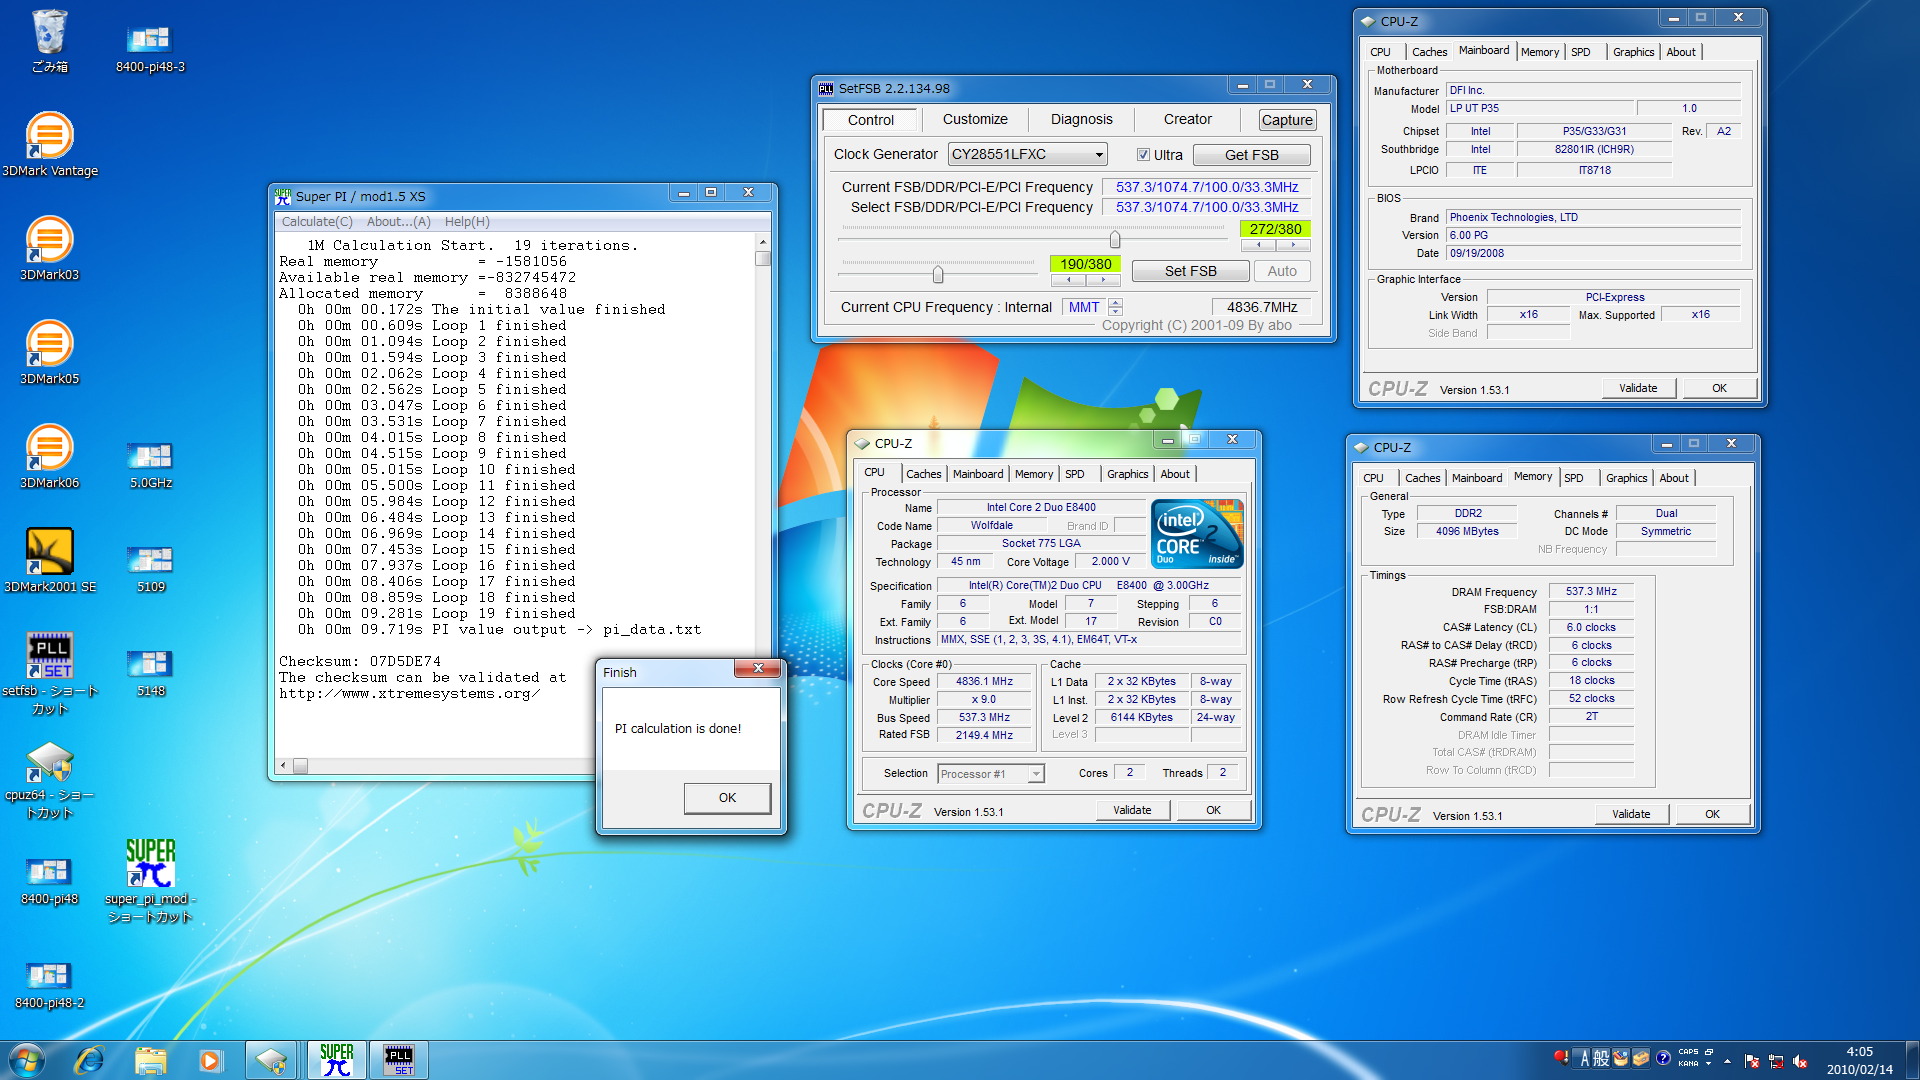The width and height of the screenshot is (1920, 1080).
Task: Open the setfsb shortcut desktop icon
Action: tap(49, 657)
